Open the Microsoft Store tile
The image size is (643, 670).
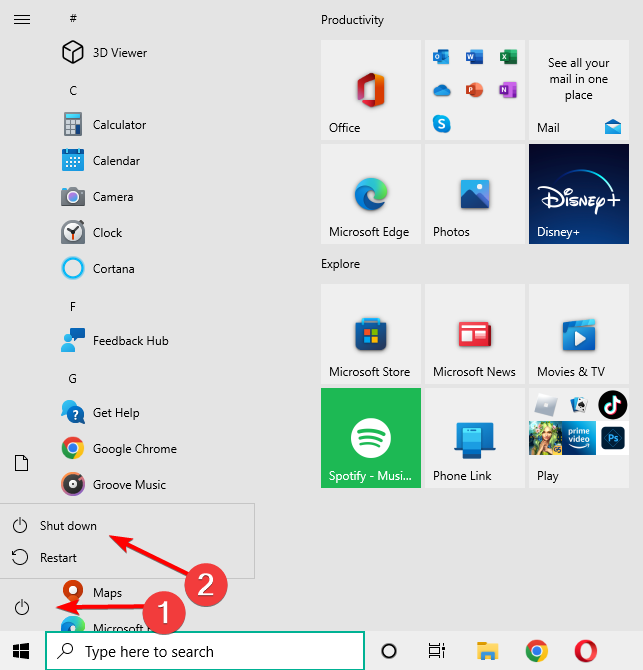click(x=371, y=334)
